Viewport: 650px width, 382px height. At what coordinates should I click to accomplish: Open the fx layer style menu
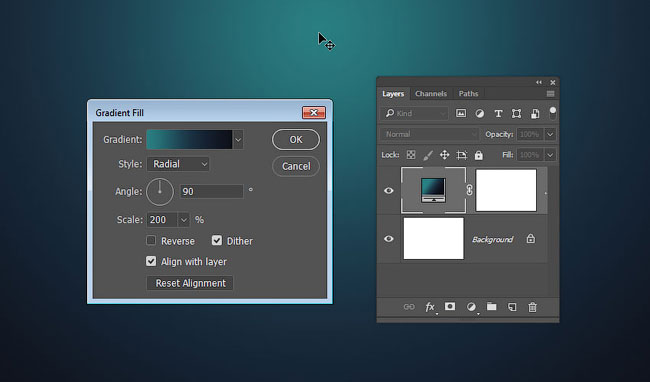pyautogui.click(x=430, y=307)
